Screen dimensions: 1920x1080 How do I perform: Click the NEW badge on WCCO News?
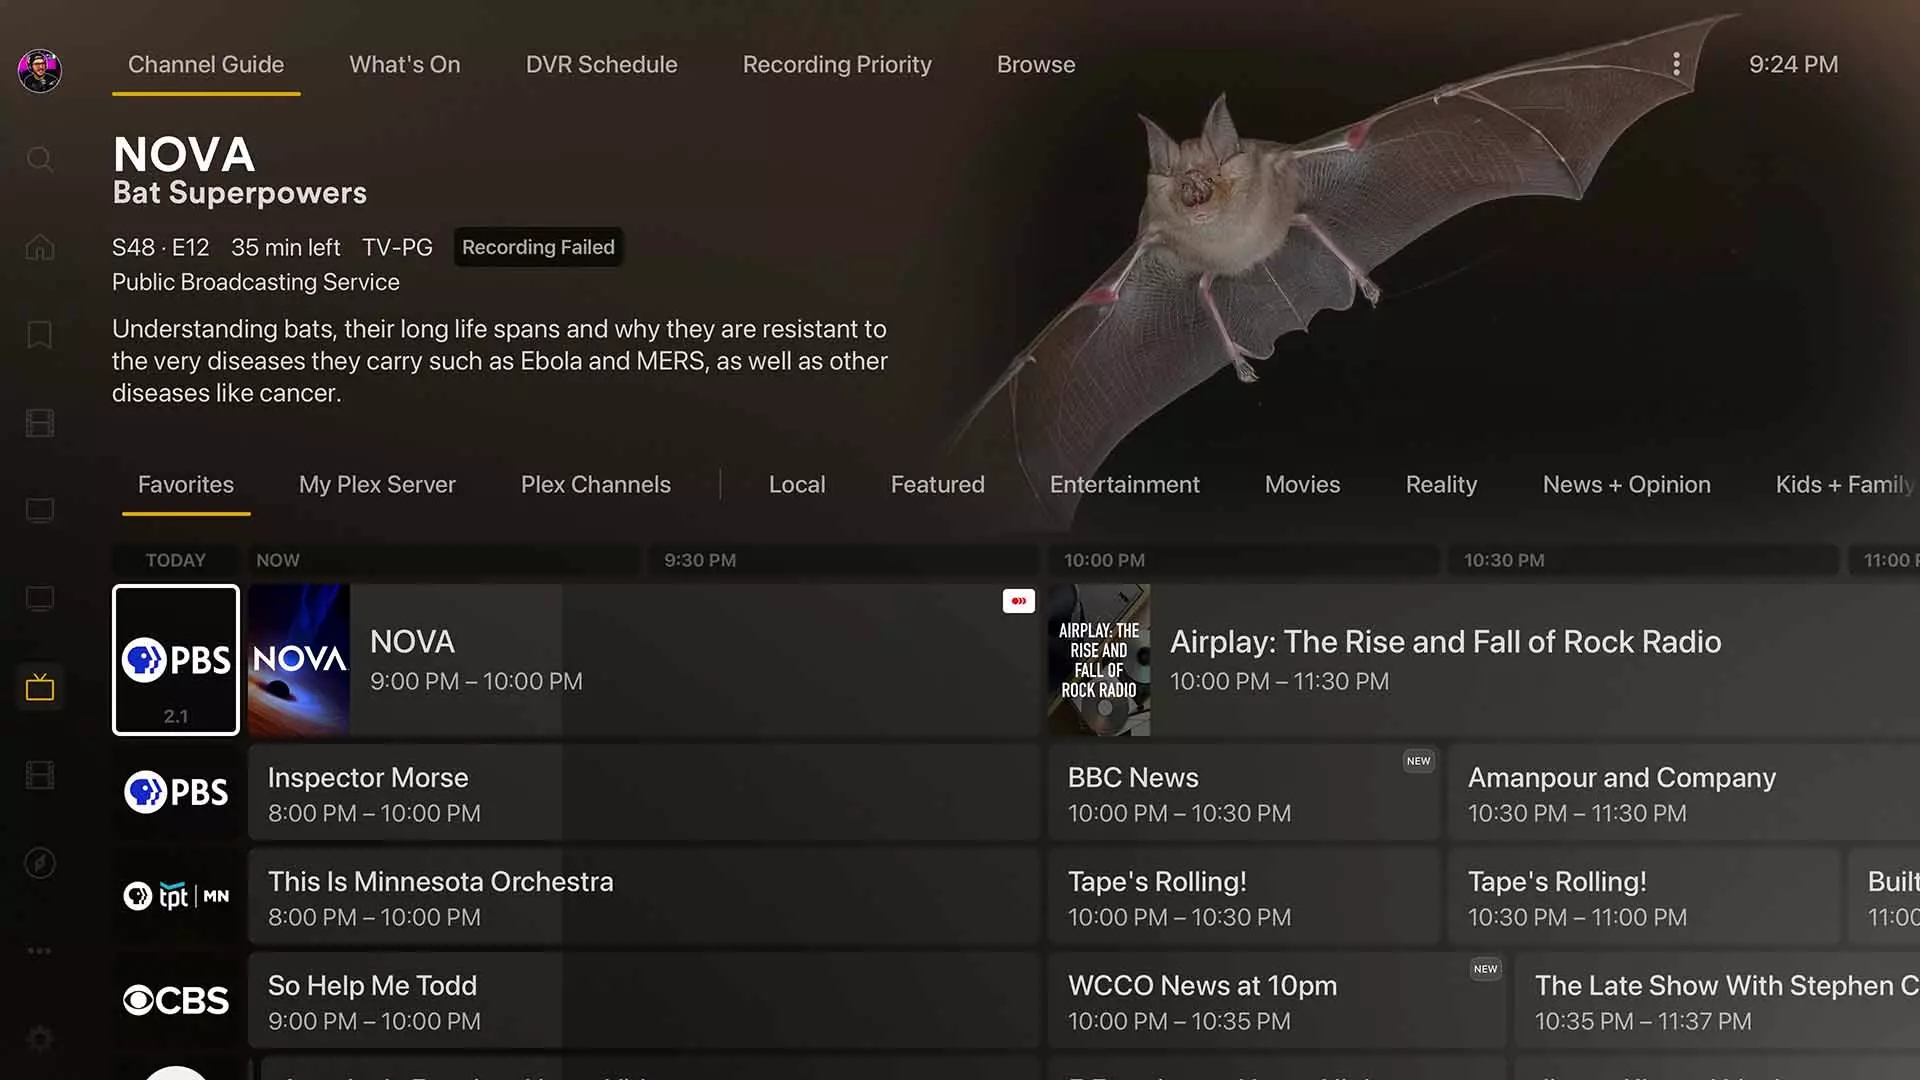1485,969
